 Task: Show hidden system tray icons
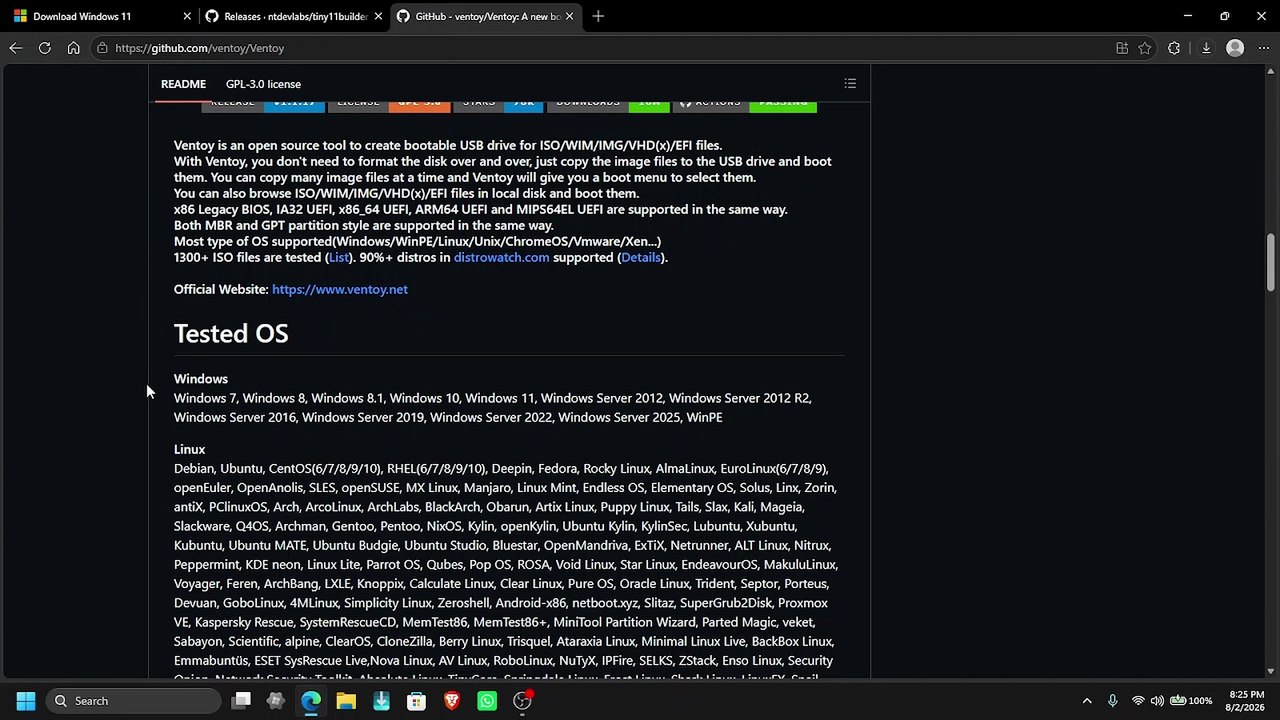[1087, 701]
